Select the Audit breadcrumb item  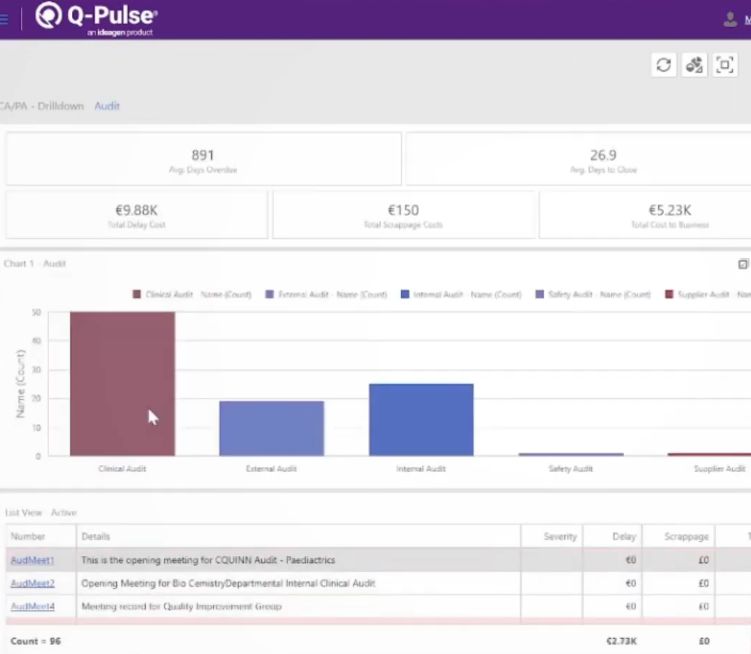107,106
